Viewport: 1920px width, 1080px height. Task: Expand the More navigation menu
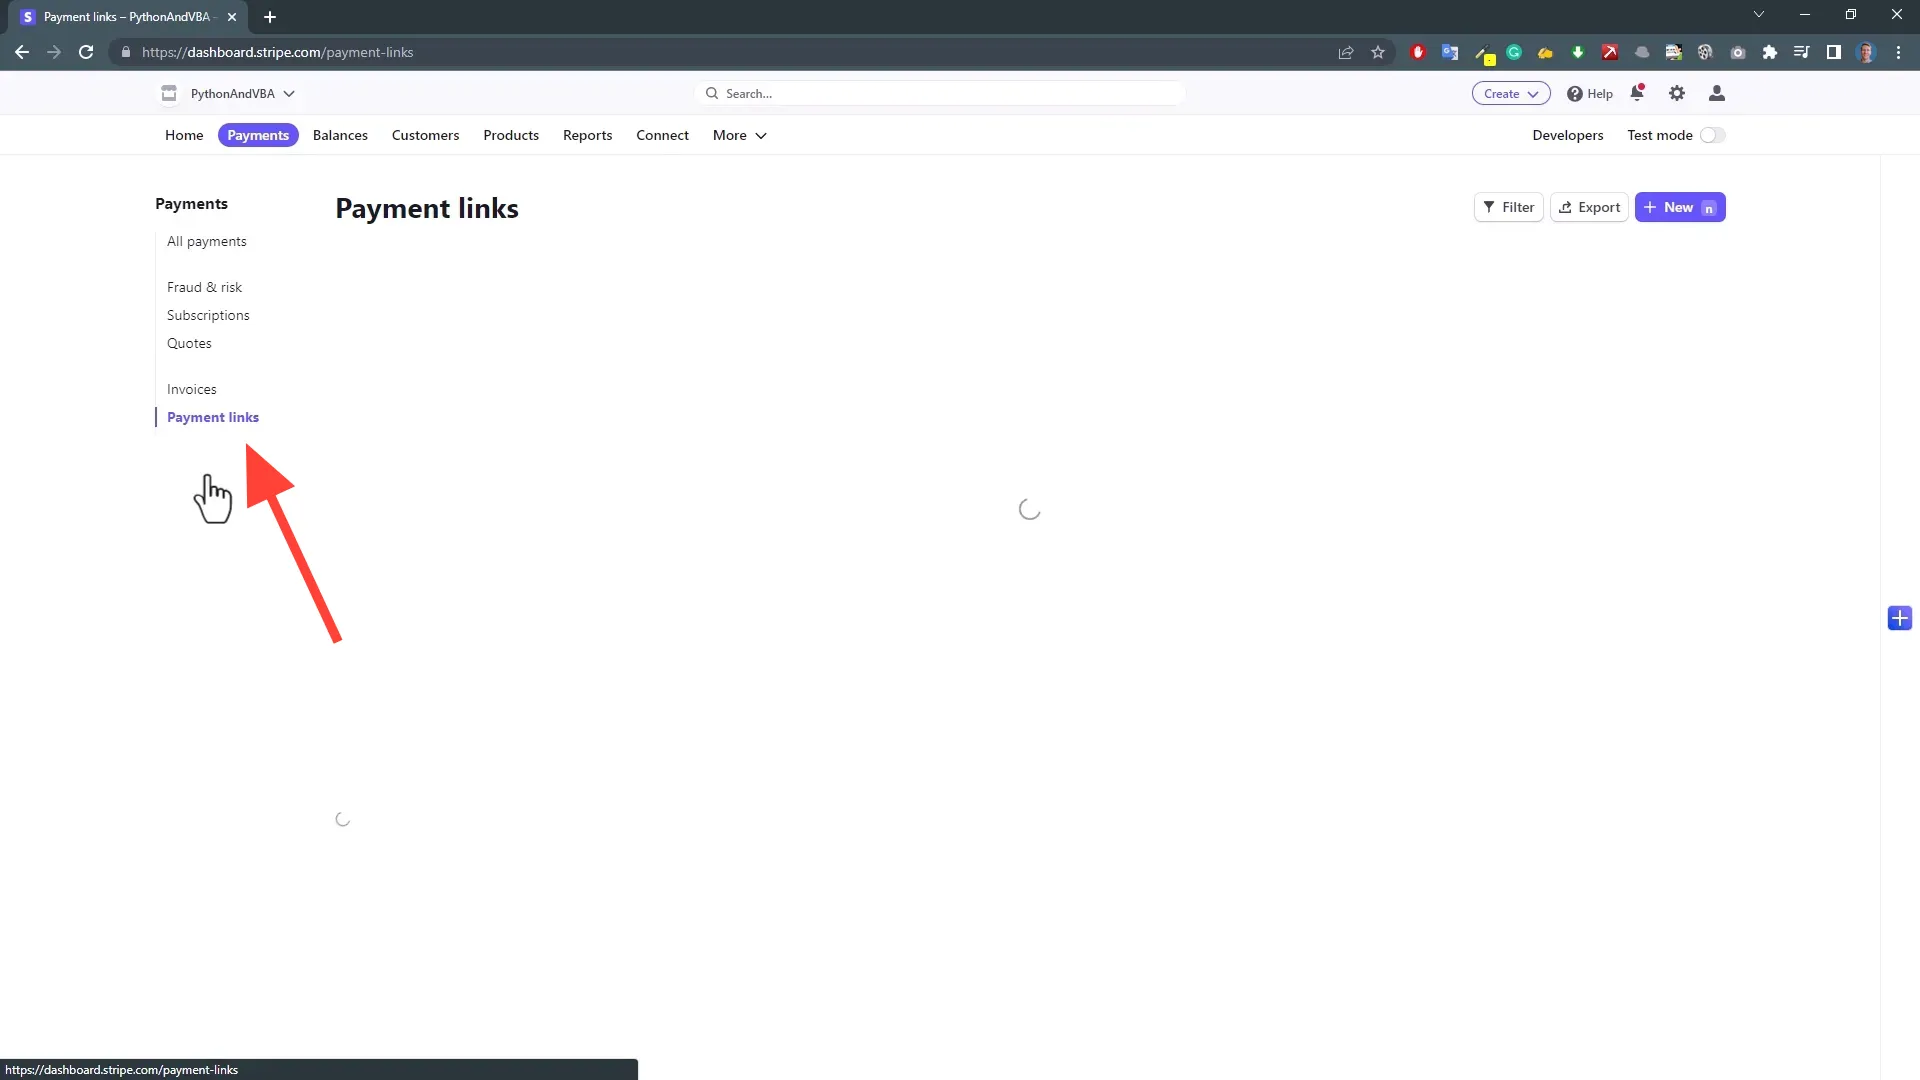[739, 135]
